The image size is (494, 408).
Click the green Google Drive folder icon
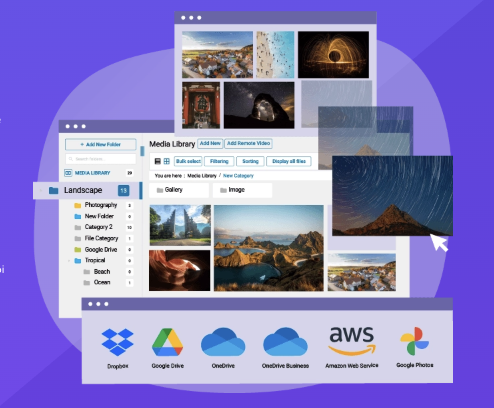pyautogui.click(x=78, y=250)
